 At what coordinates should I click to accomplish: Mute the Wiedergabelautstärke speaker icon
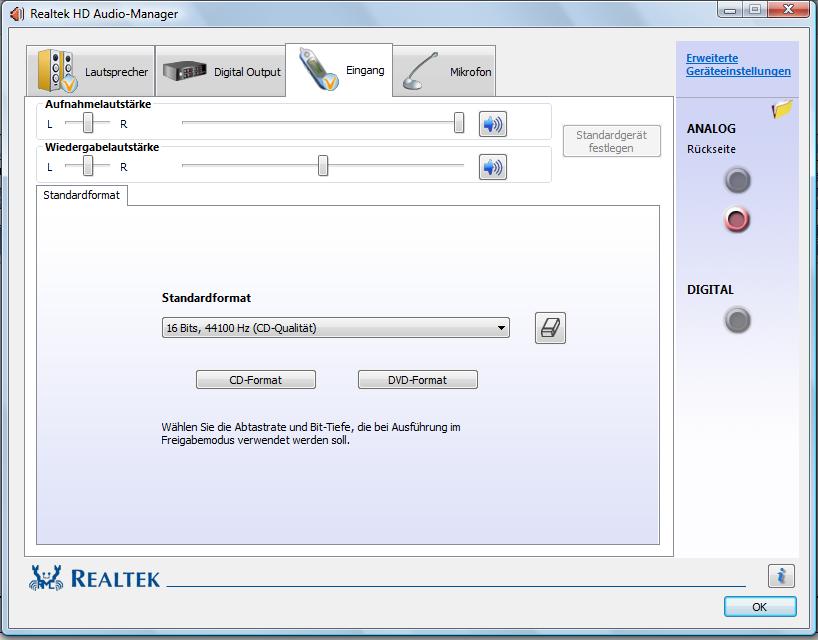click(492, 167)
